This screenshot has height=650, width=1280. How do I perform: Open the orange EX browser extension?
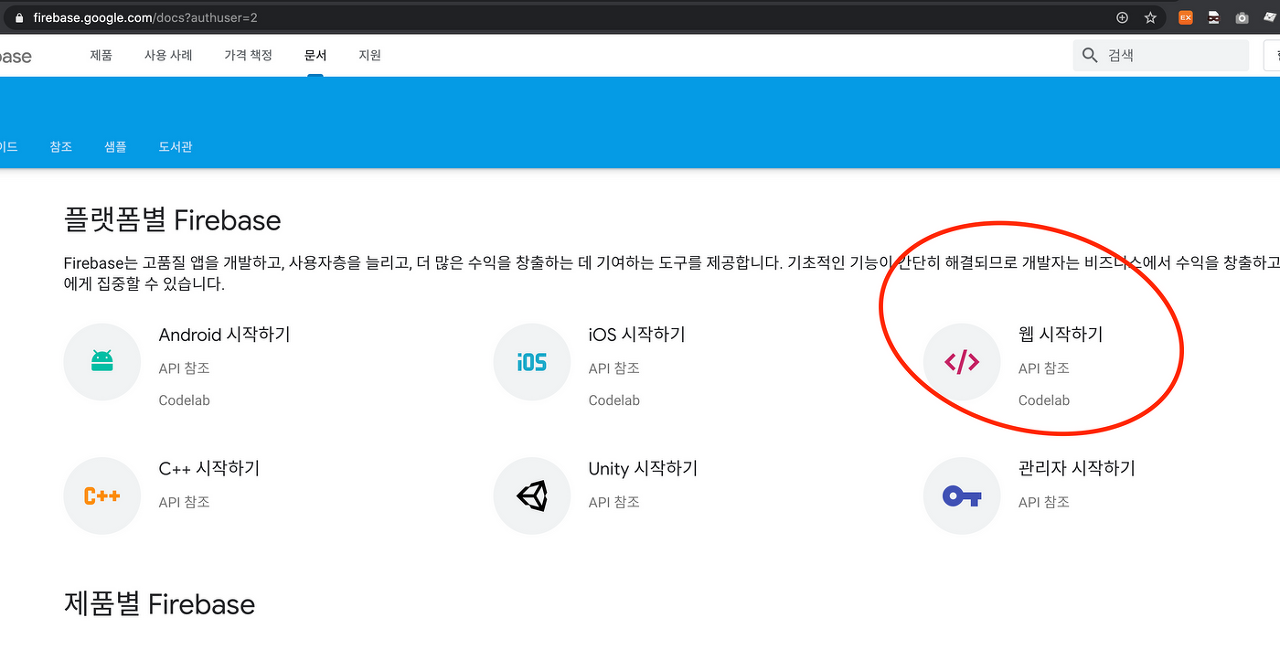[x=1186, y=18]
